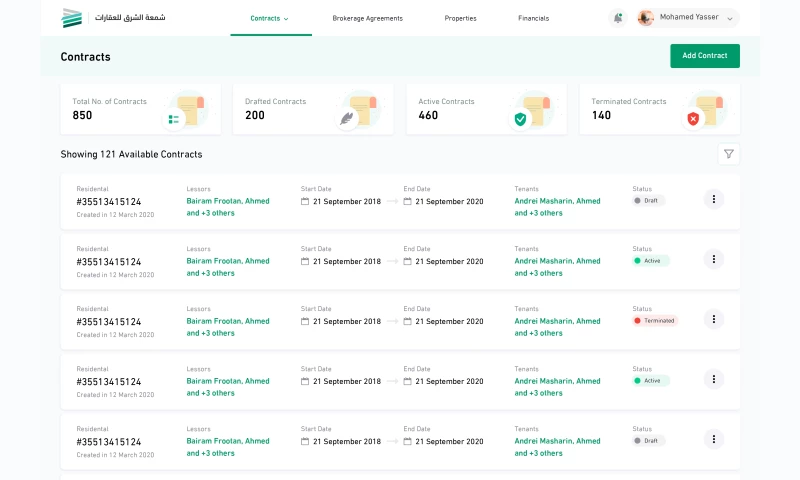
Task: Click the Active status badge in second row
Action: tap(651, 261)
